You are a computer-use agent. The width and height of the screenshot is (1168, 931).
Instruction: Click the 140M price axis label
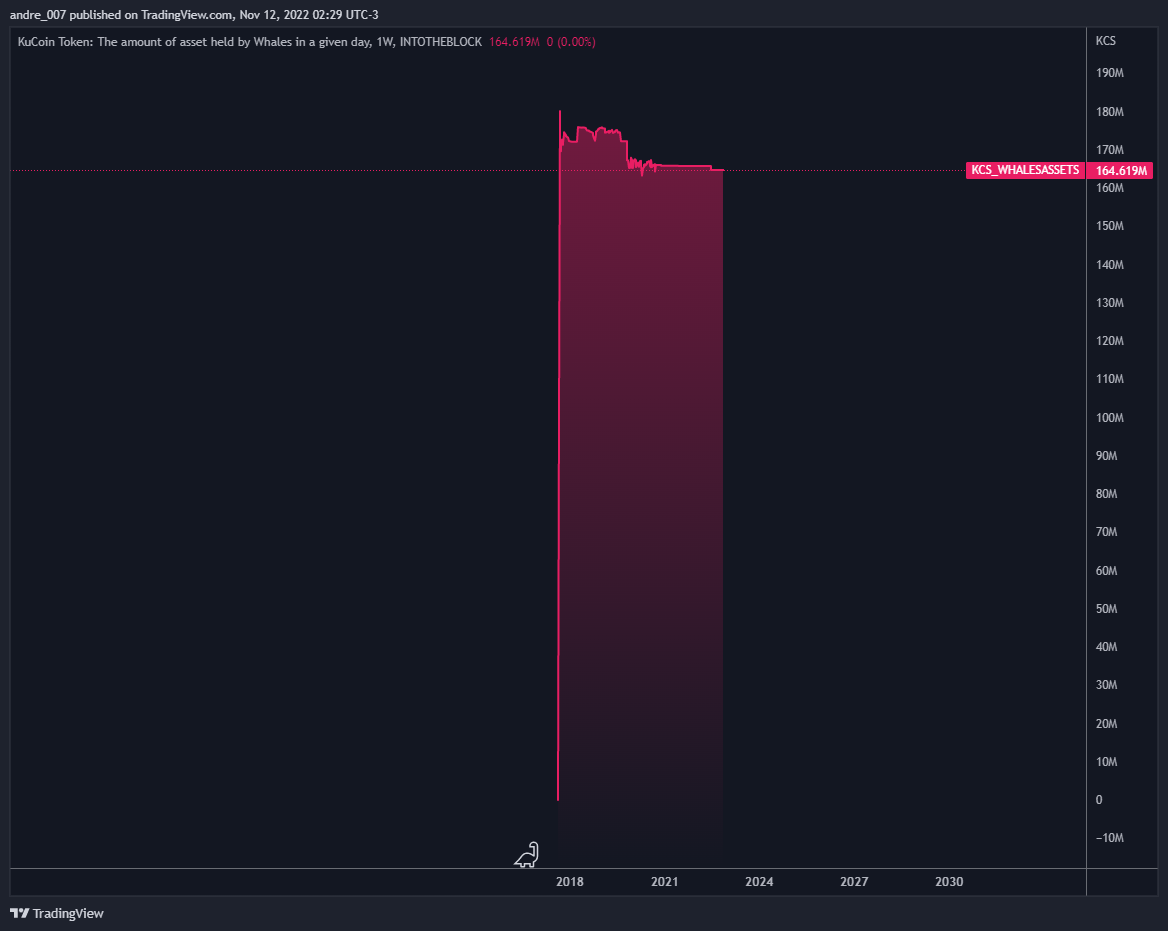1110,264
